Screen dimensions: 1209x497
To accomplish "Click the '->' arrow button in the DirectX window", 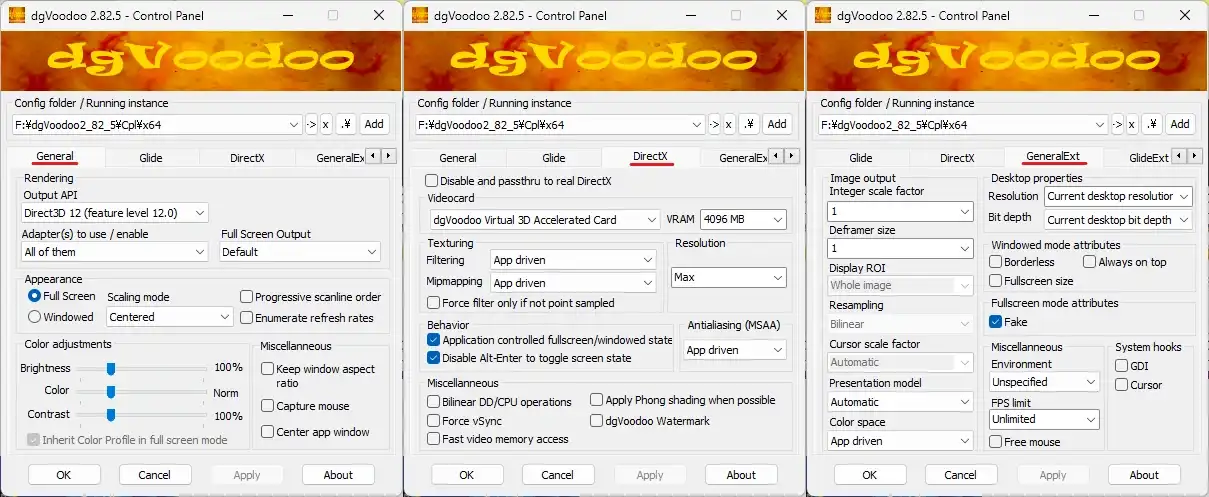I will [x=714, y=124].
